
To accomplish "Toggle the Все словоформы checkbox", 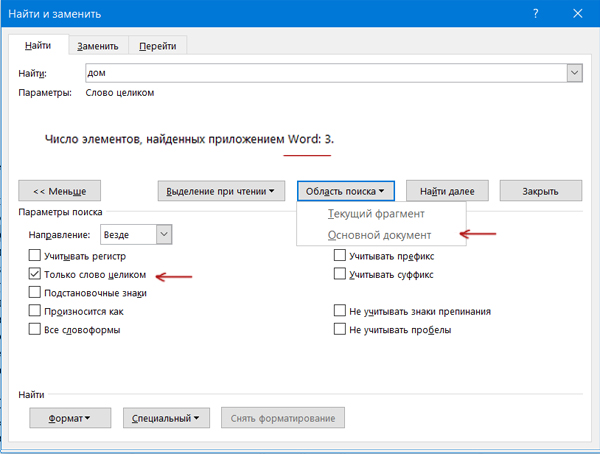I will (x=35, y=330).
